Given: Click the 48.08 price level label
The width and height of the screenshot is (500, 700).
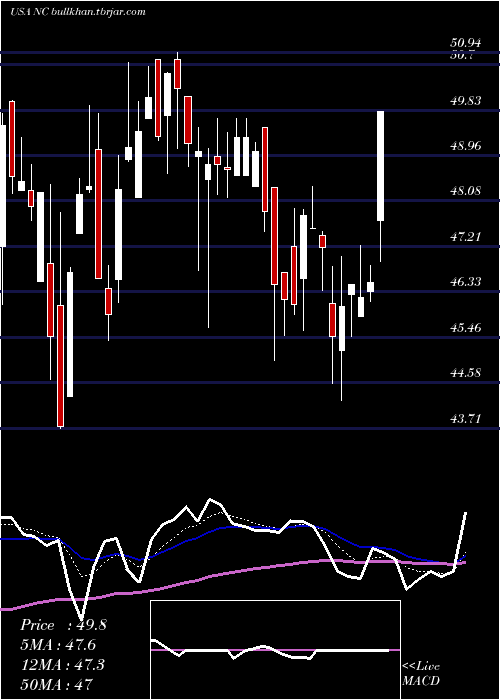Looking at the screenshot, I should click(x=466, y=191).
